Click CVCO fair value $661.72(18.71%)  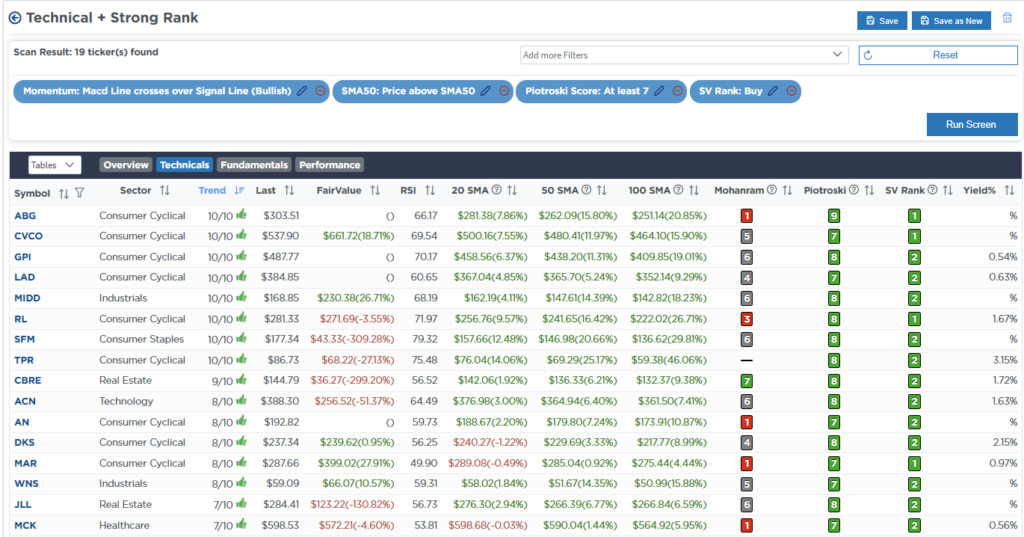coord(358,236)
